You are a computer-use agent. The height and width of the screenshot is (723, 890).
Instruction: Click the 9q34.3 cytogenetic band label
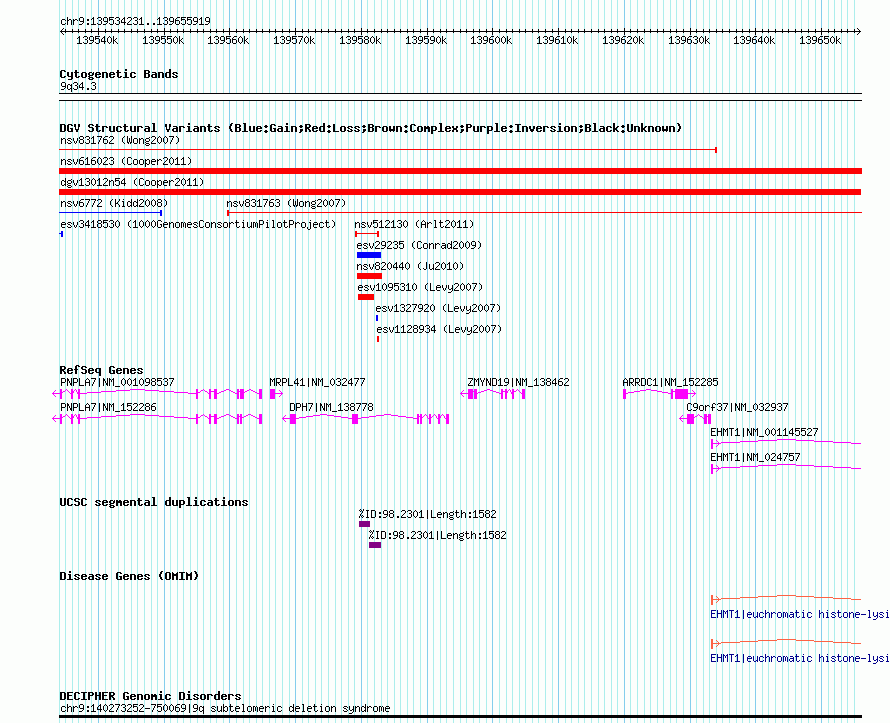[x=78, y=86]
